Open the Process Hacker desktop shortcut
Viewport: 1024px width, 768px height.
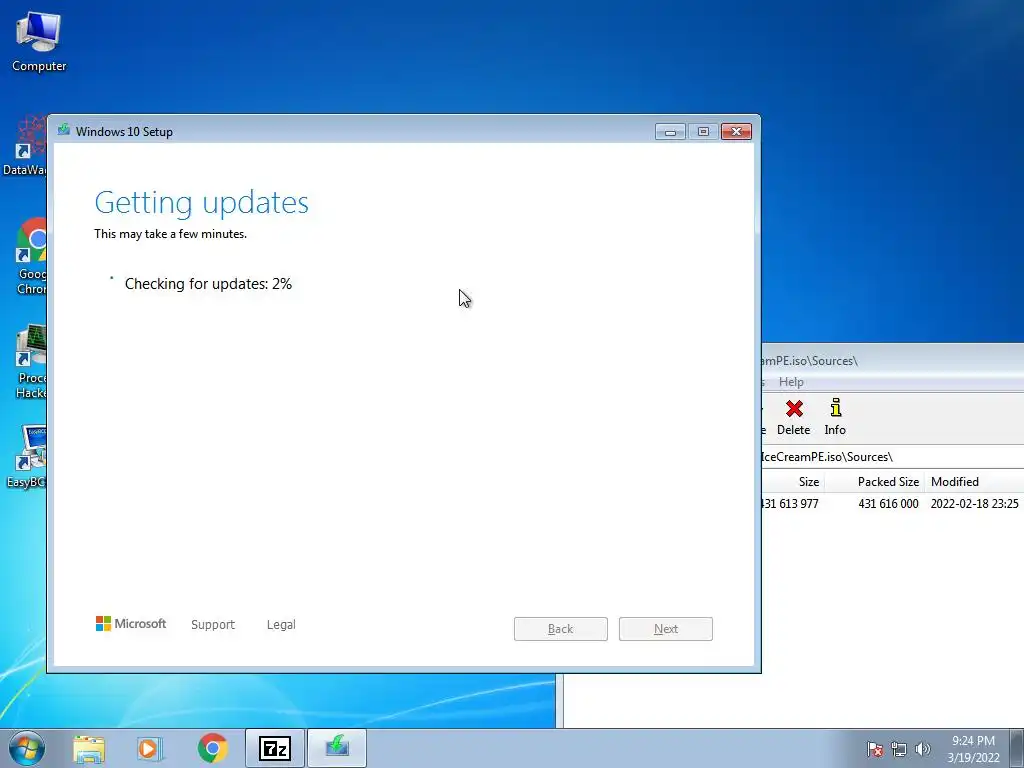31,361
